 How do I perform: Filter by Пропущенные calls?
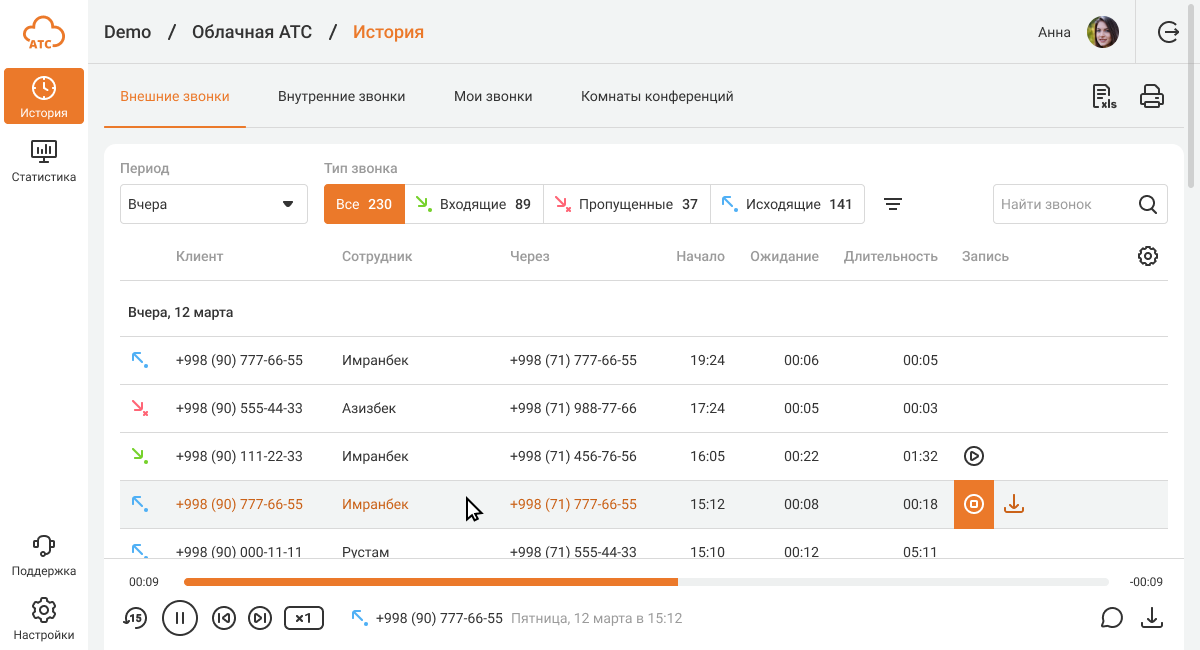[626, 204]
